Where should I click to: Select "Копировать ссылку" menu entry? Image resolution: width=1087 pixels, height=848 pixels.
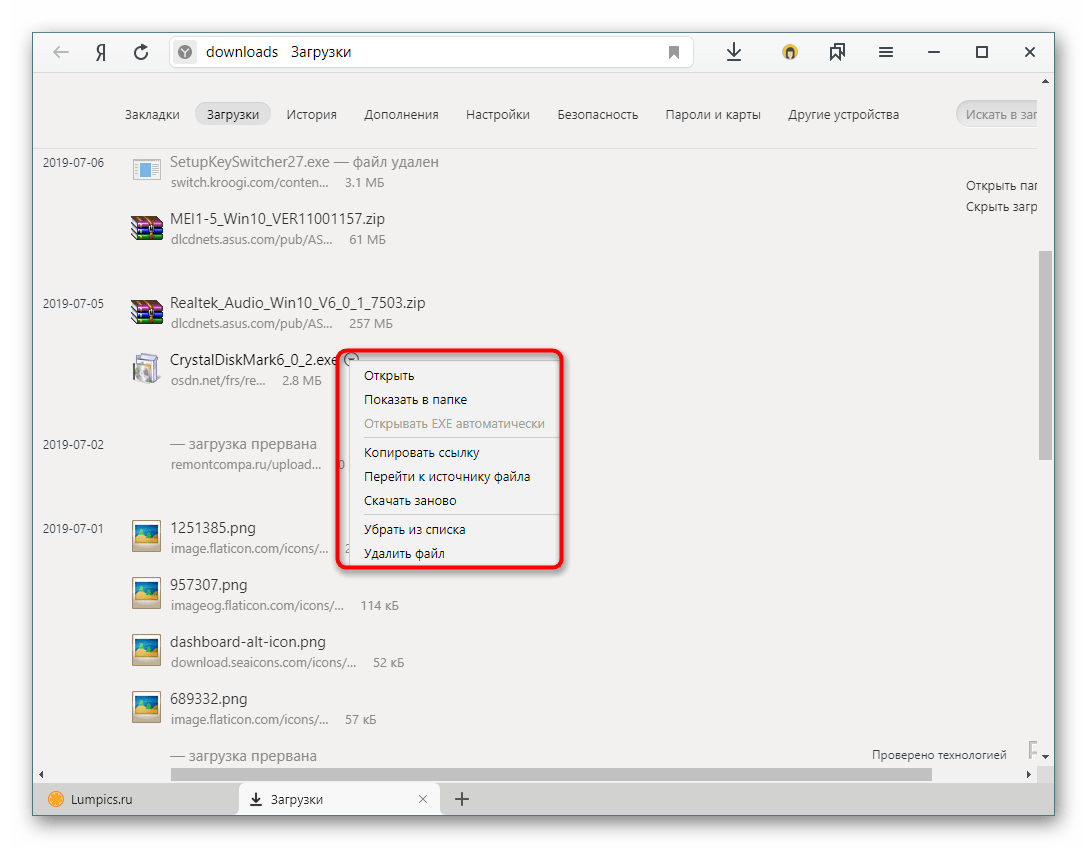click(421, 453)
